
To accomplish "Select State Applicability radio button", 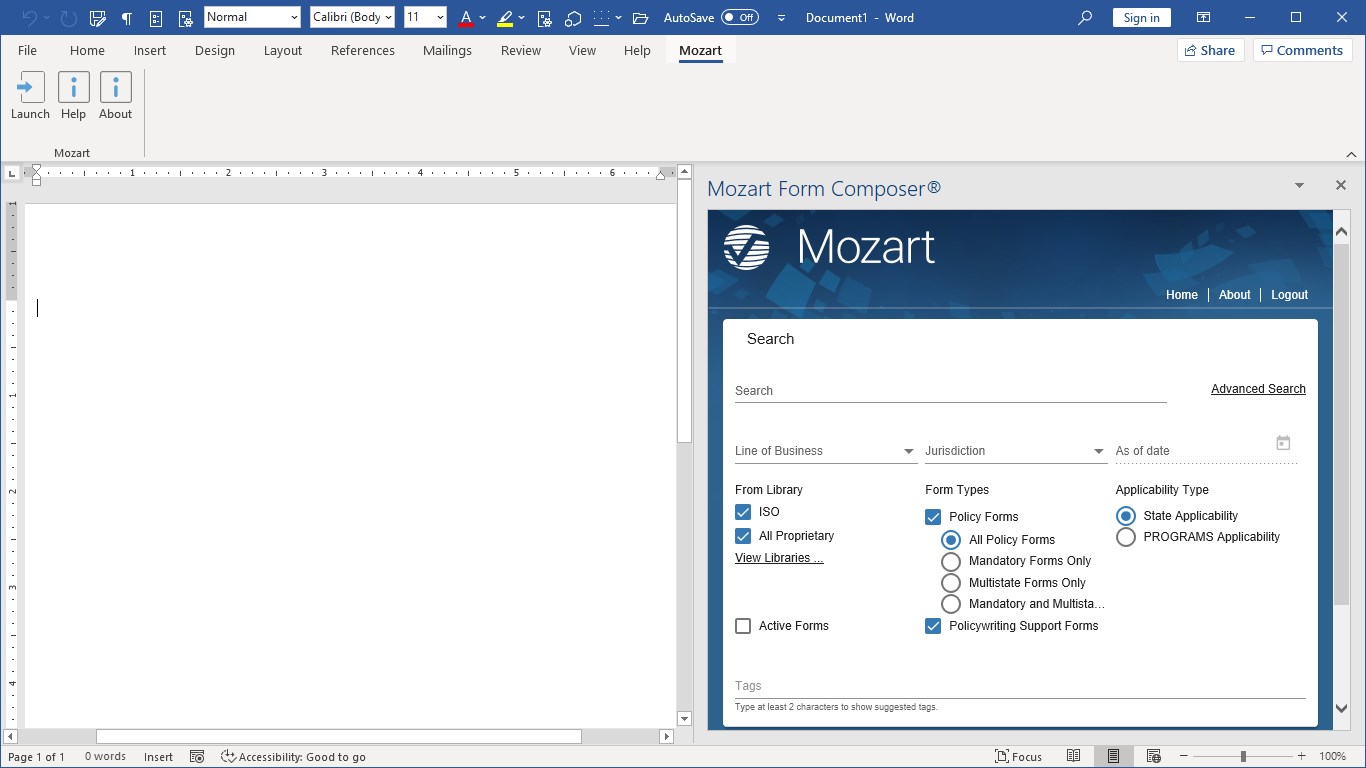I will tap(1126, 516).
